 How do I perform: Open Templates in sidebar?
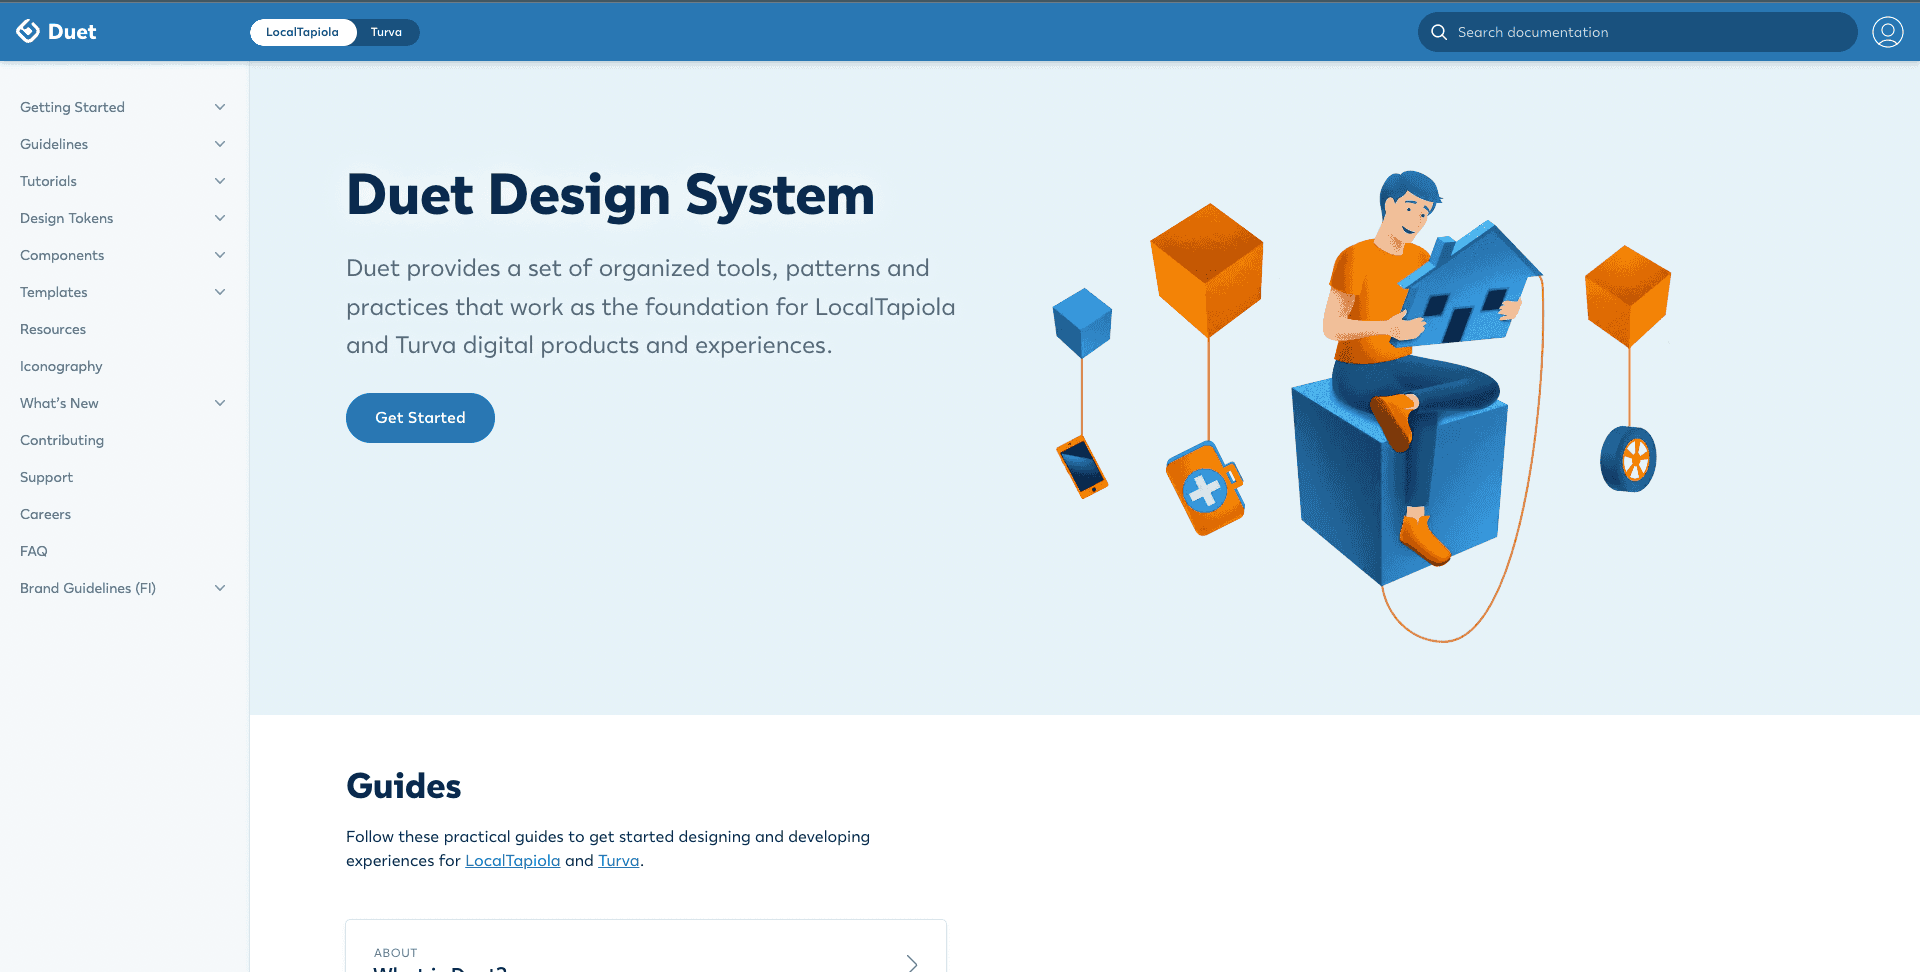coord(54,292)
